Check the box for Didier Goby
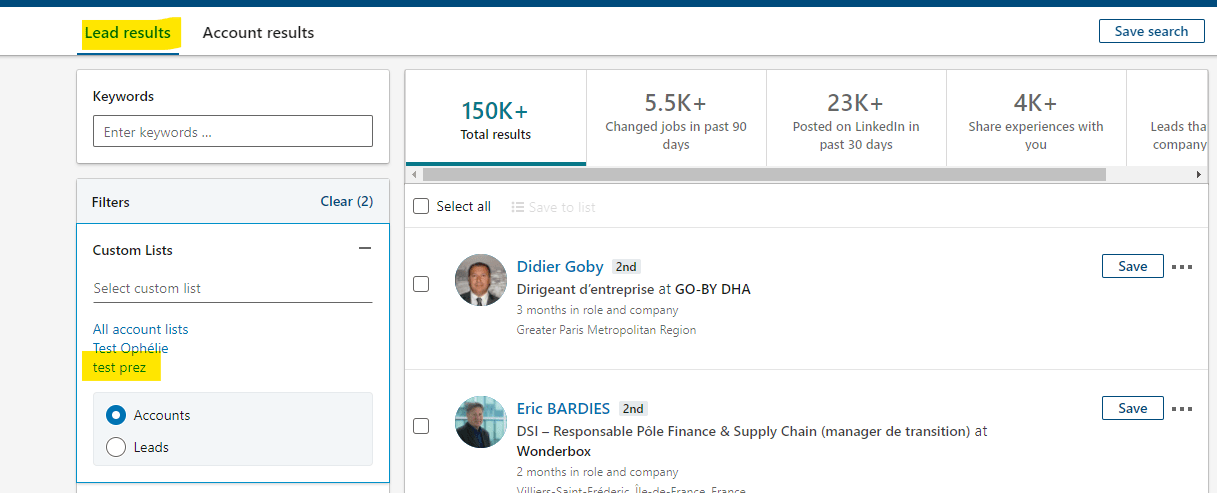The height and width of the screenshot is (493, 1217). click(x=421, y=284)
